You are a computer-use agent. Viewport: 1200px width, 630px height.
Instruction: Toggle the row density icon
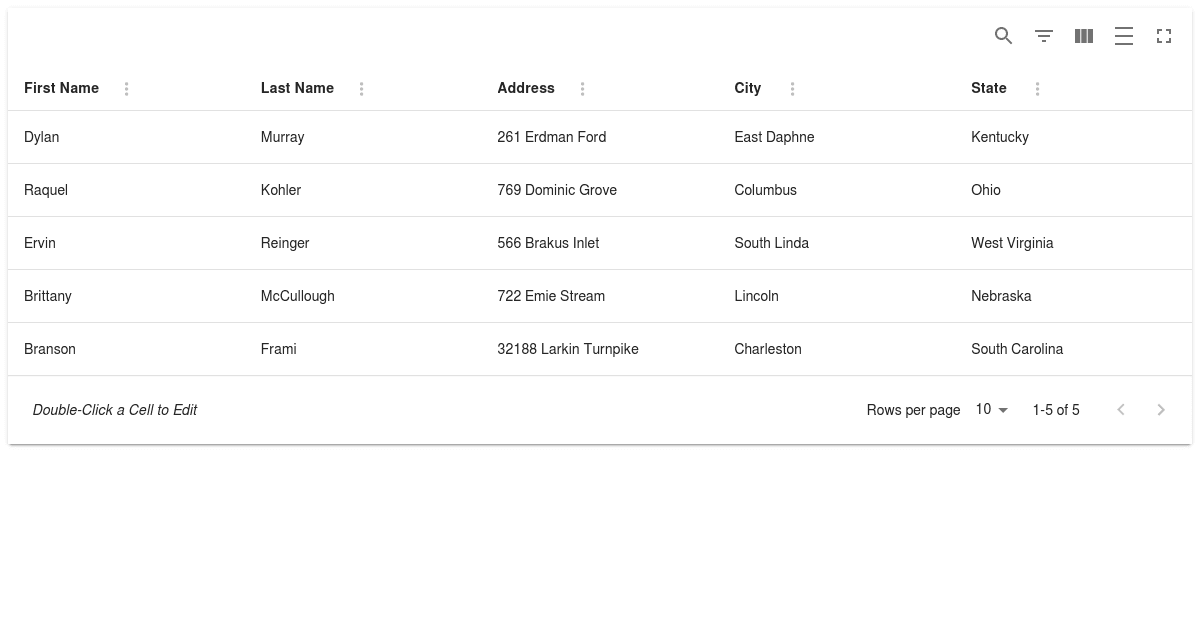[x=1124, y=36]
